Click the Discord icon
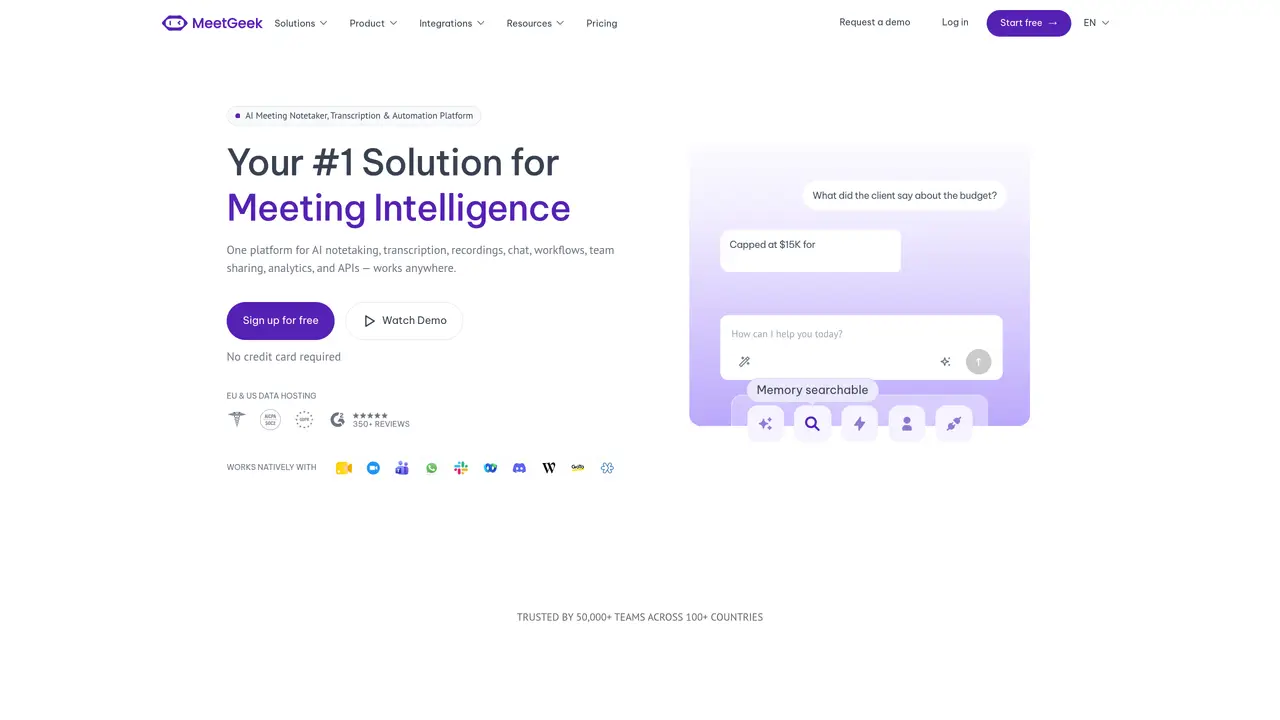The width and height of the screenshot is (1280, 720). coord(519,468)
